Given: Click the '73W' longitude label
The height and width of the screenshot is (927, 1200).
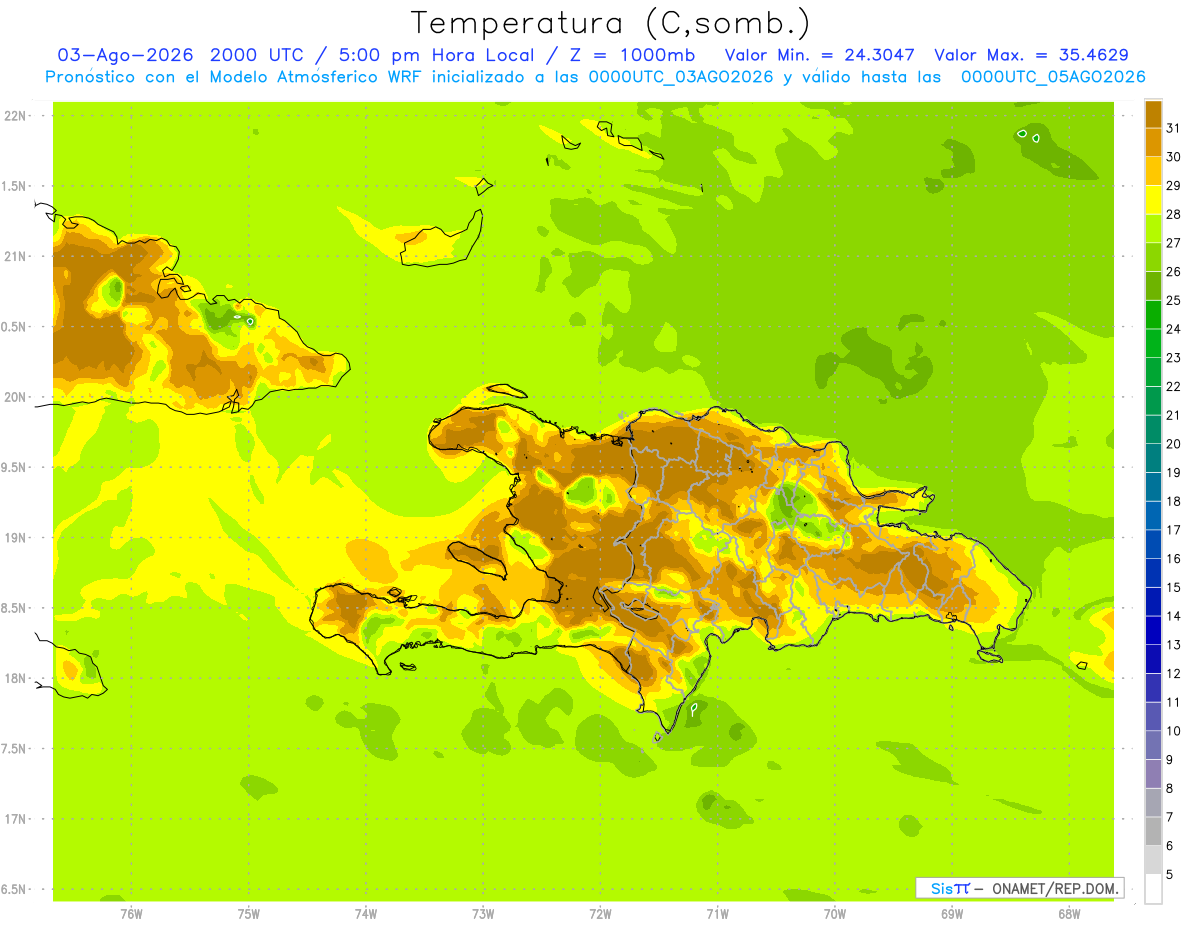Looking at the screenshot, I should pos(483,913).
